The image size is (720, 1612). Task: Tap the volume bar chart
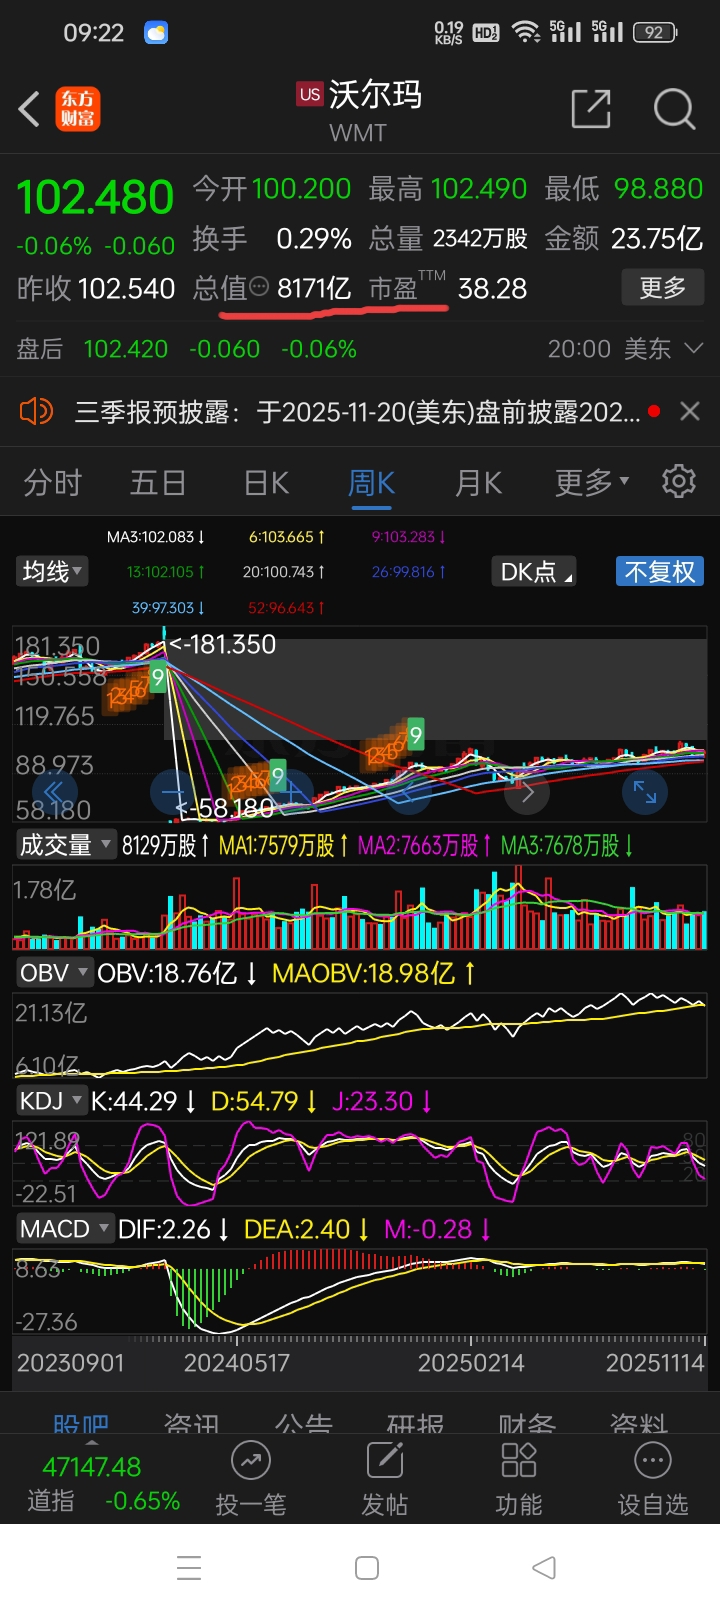tap(360, 906)
